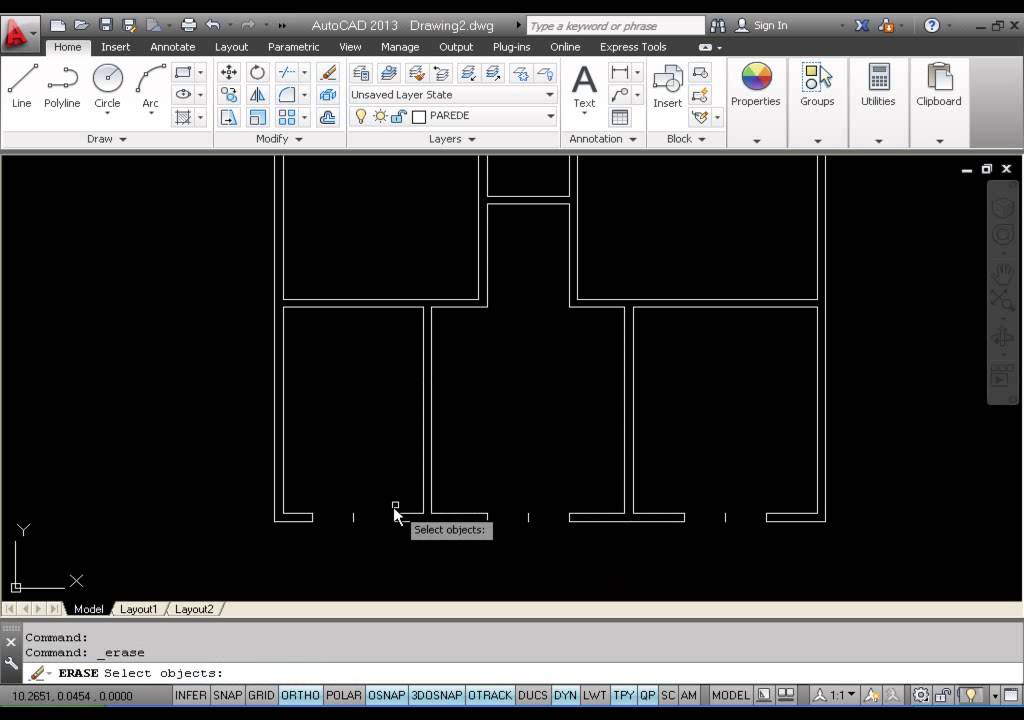1024x720 pixels.
Task: Open the Annotate ribbon tab
Action: (x=172, y=47)
